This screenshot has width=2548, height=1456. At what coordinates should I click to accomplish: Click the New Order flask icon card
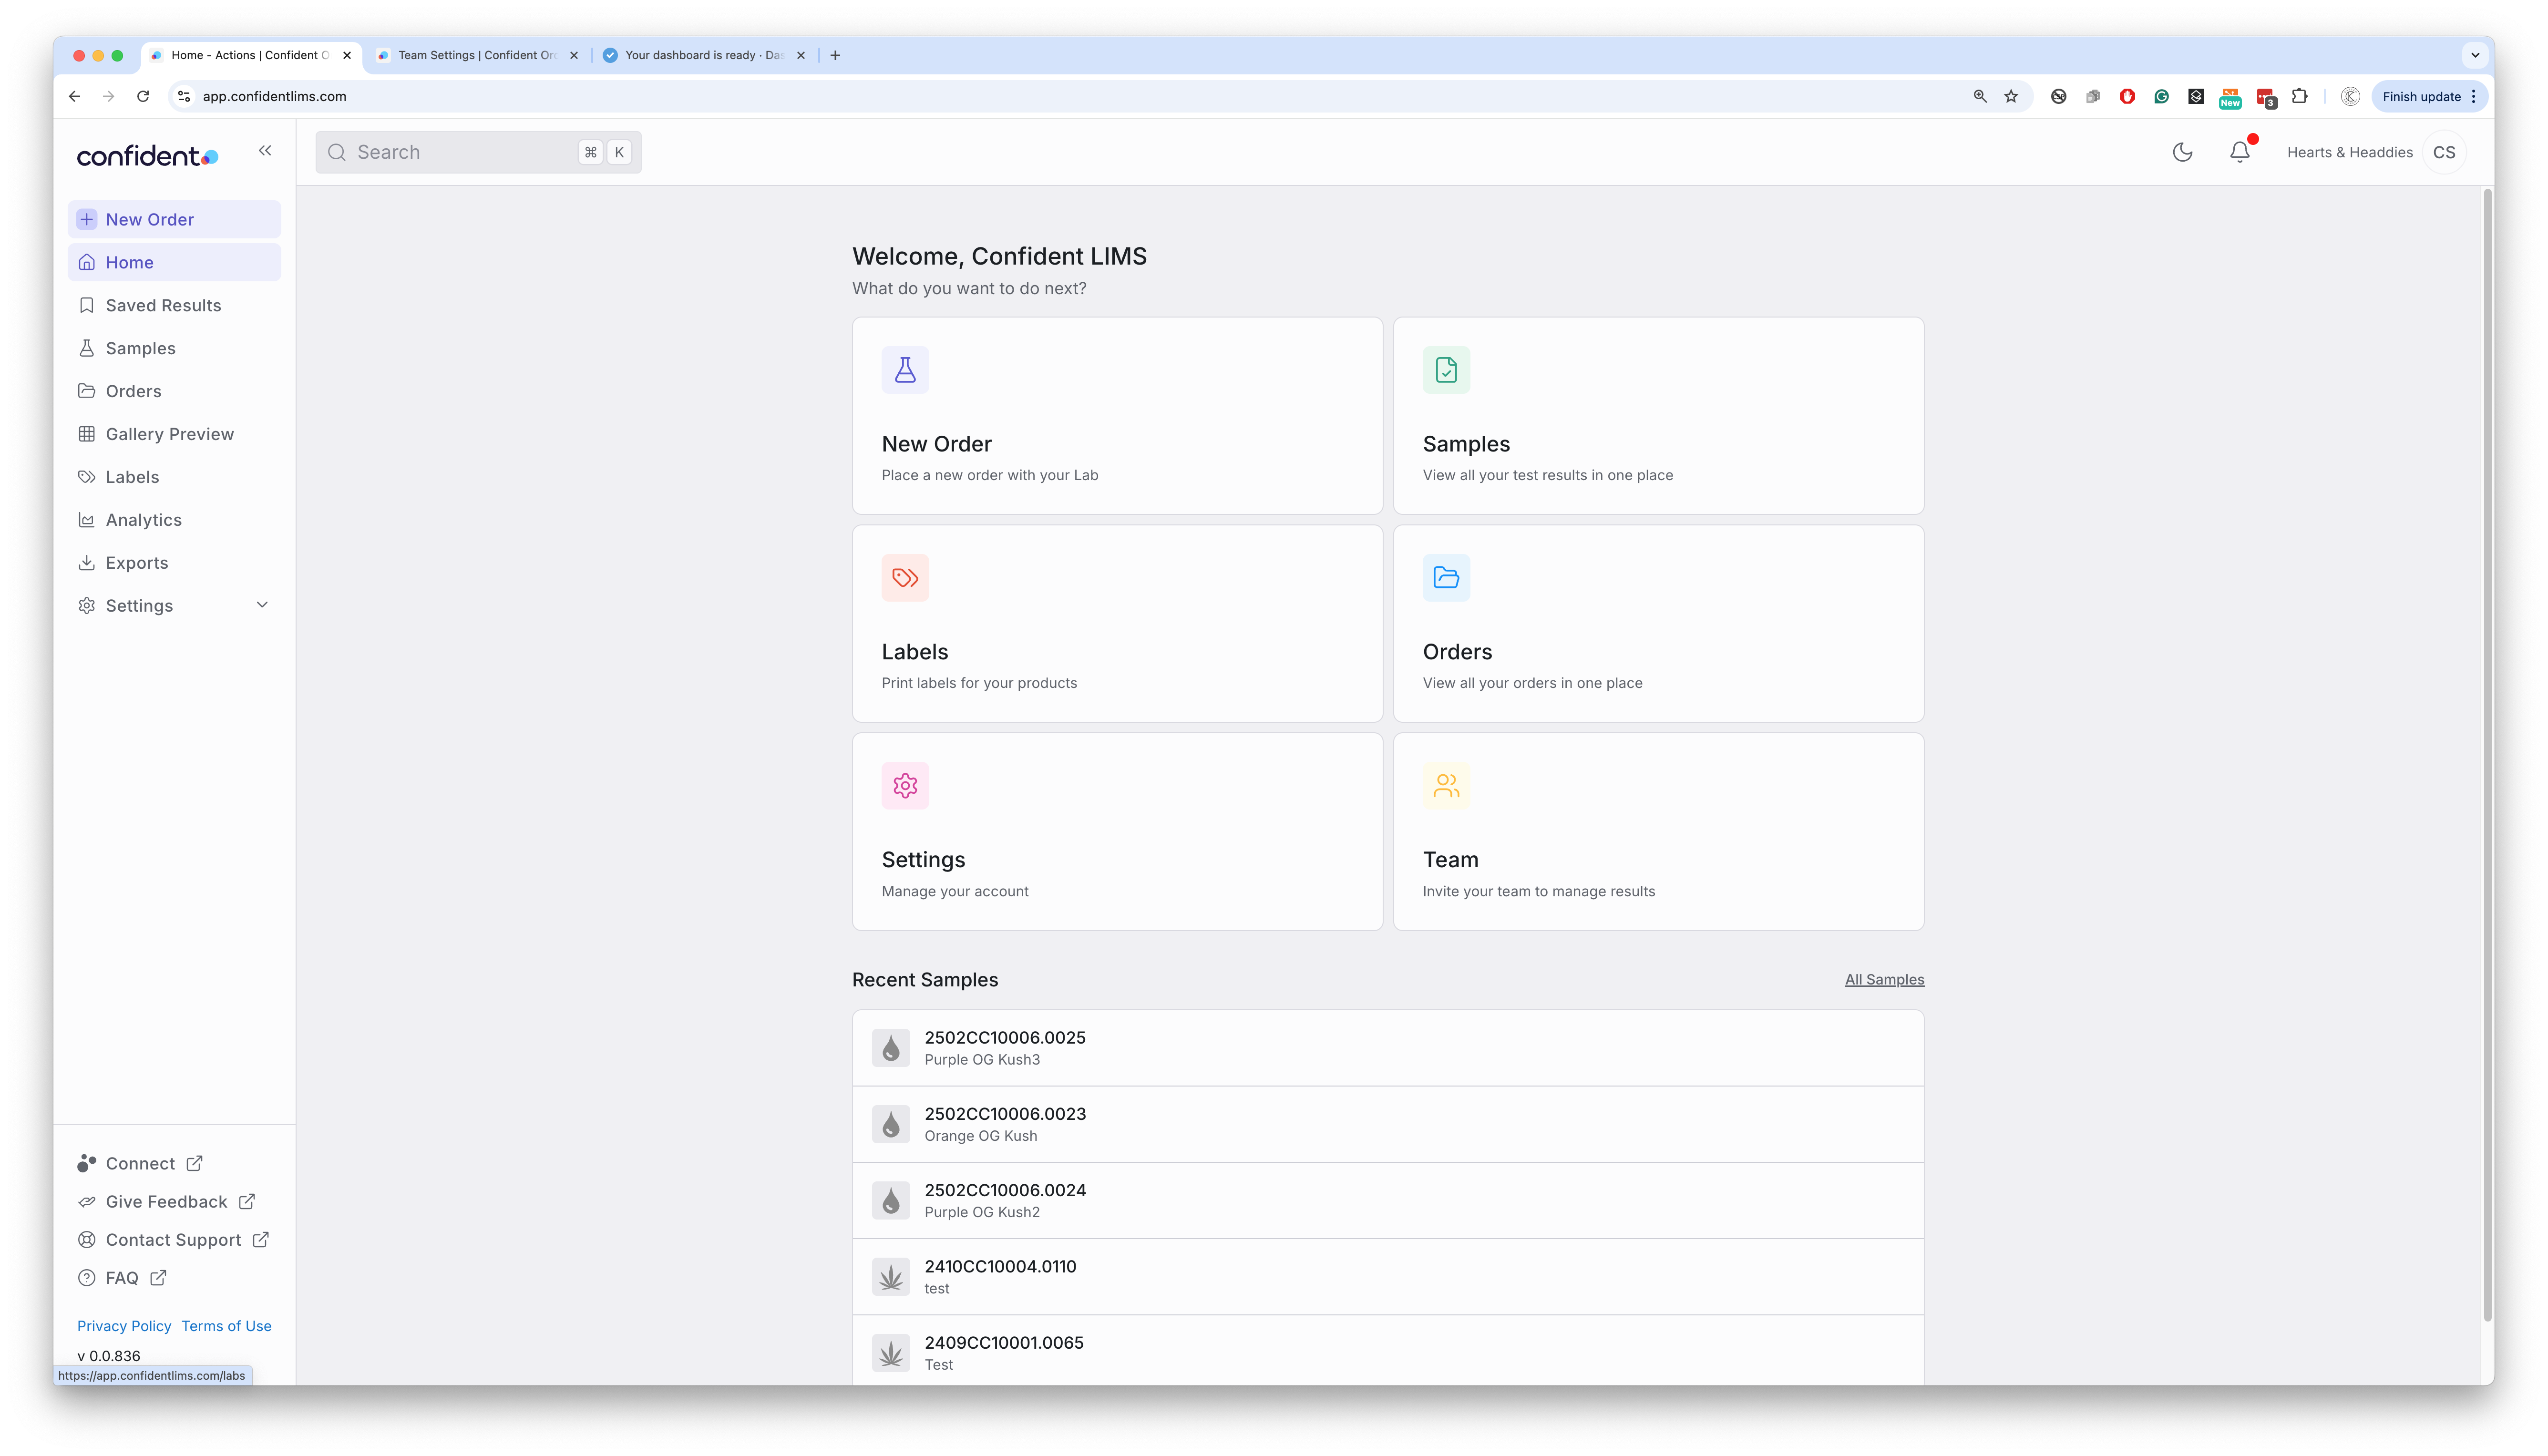tap(905, 370)
